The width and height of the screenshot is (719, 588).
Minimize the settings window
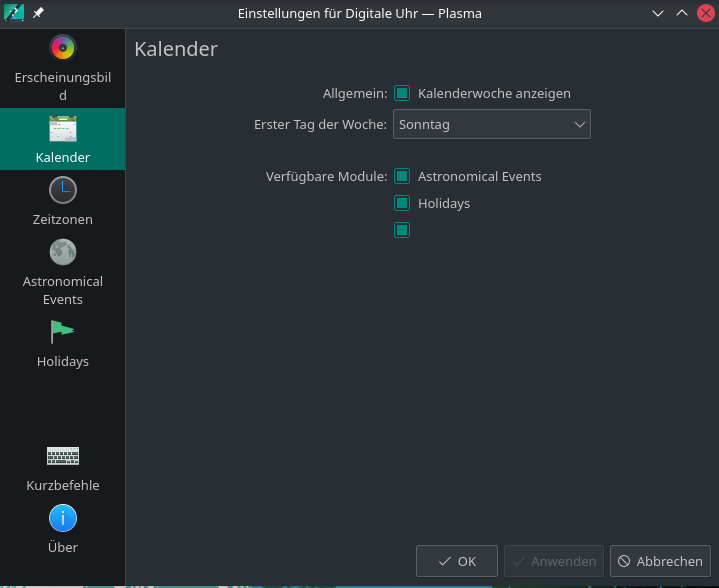pyautogui.click(x=658, y=13)
